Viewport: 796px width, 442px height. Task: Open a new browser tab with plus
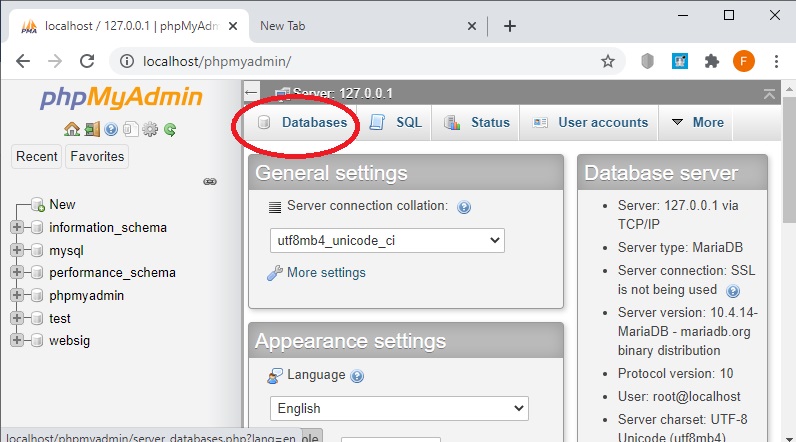coord(510,26)
